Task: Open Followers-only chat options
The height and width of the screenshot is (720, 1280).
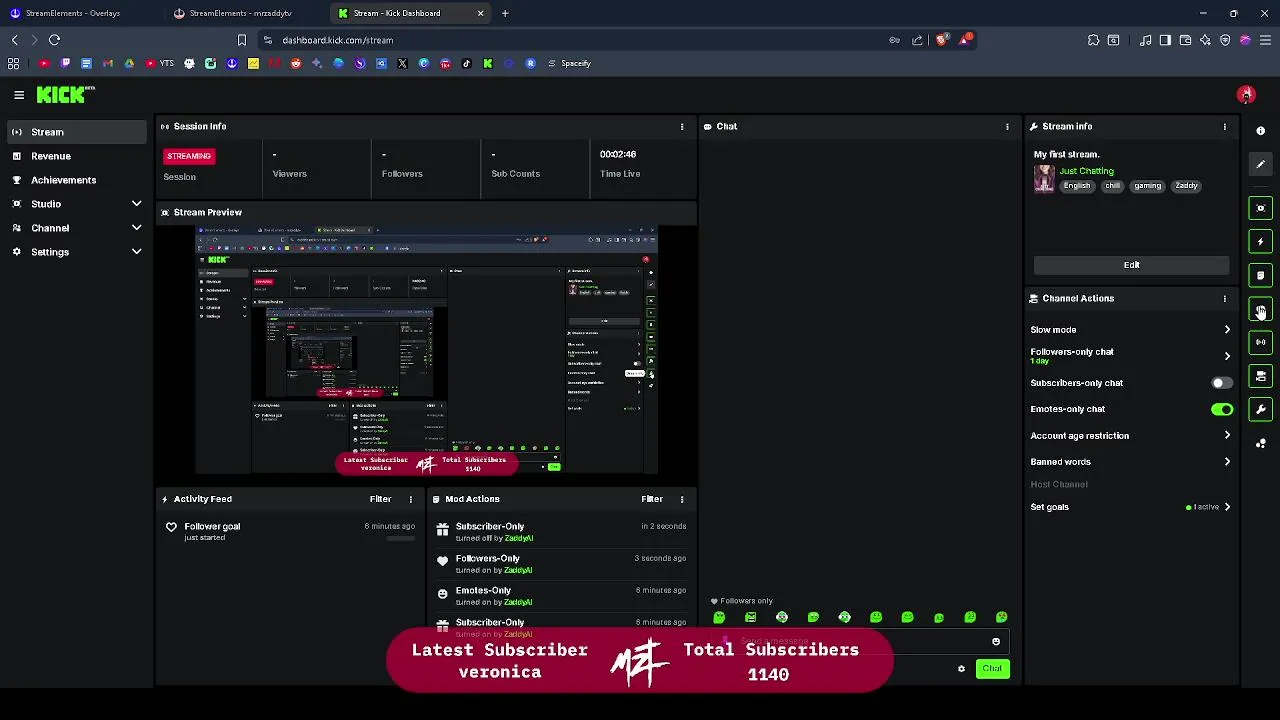Action: pos(1131,356)
